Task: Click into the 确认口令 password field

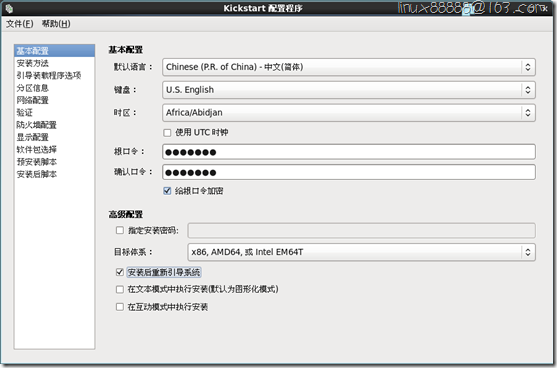Action: (x=349, y=173)
